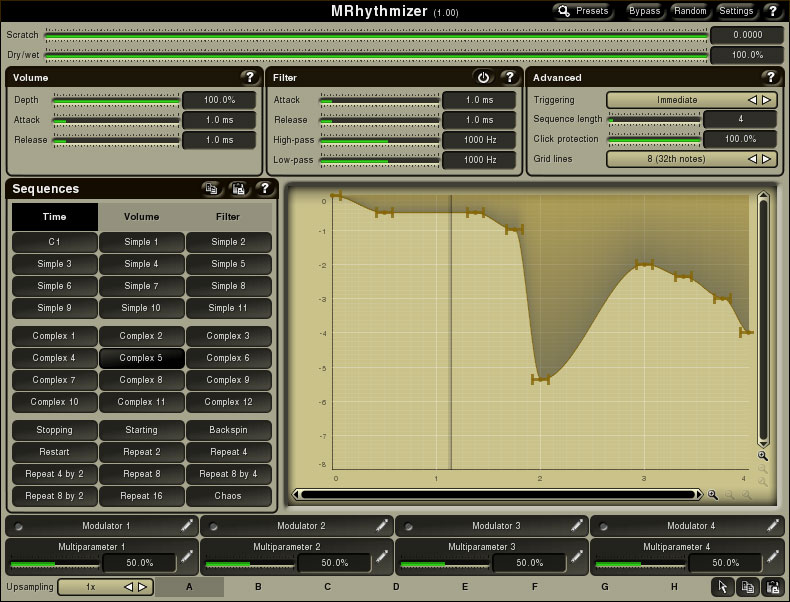Open the Presets browser
790x602 pixels.
coord(583,11)
